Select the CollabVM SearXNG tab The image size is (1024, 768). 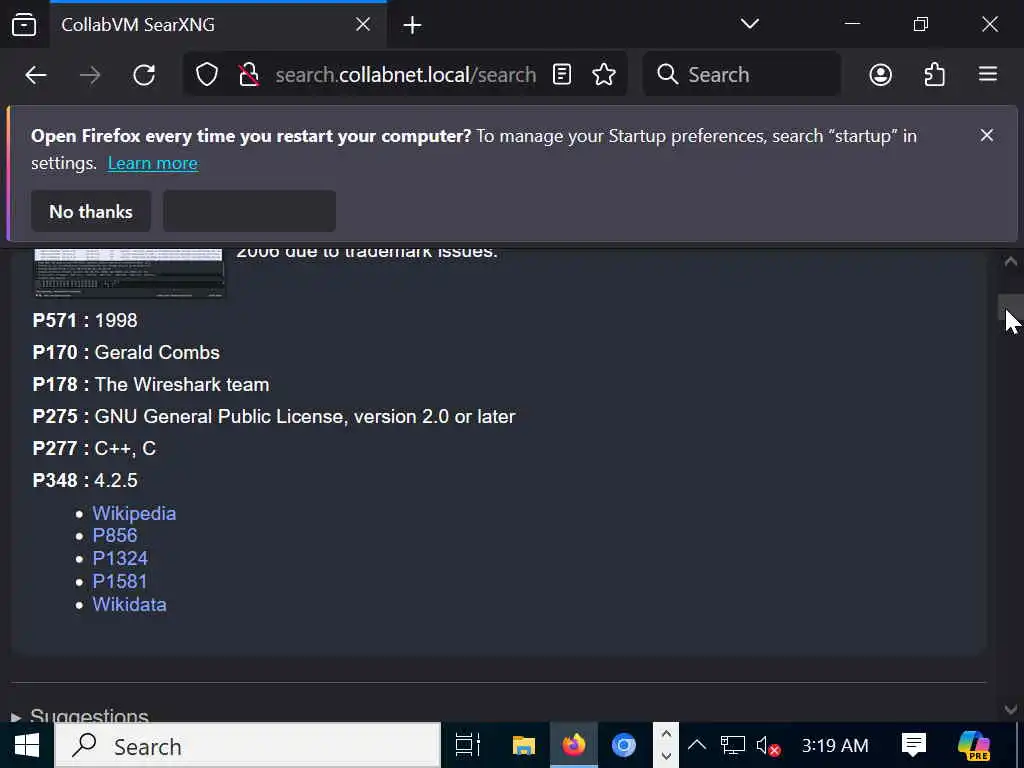click(x=217, y=25)
